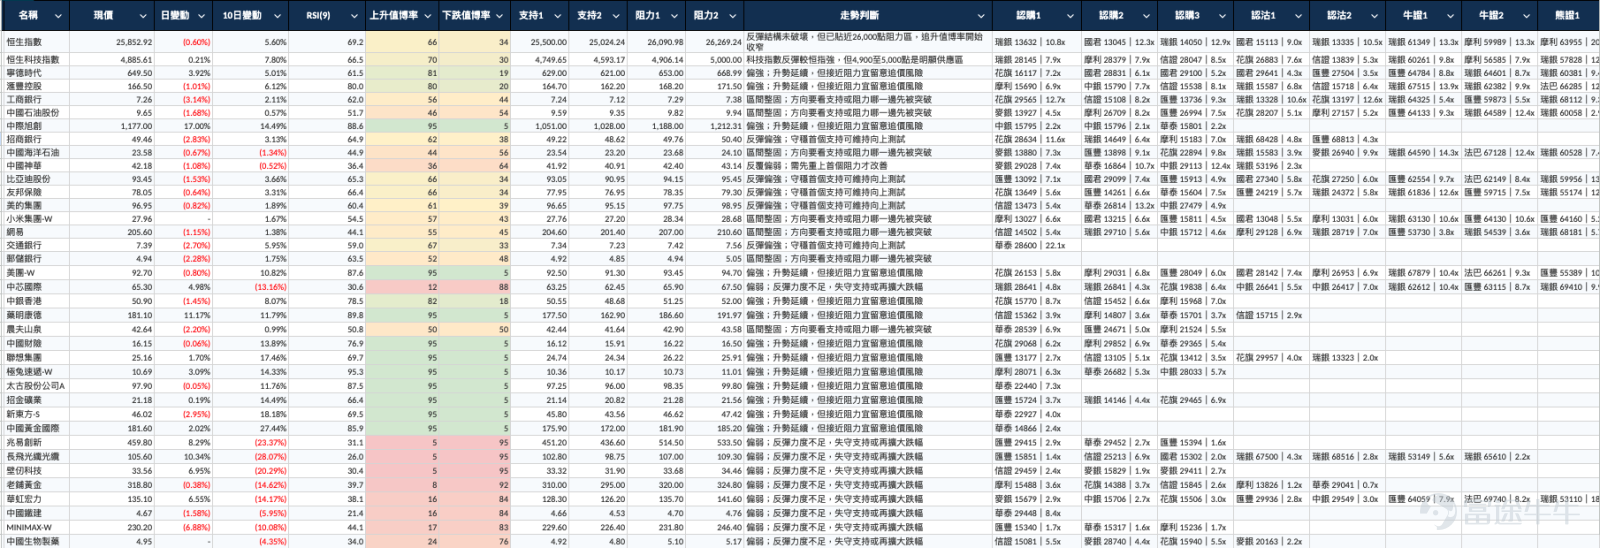1600x548 pixels.
Task: Select the 兆易創新 name cell
Action: tap(36, 442)
